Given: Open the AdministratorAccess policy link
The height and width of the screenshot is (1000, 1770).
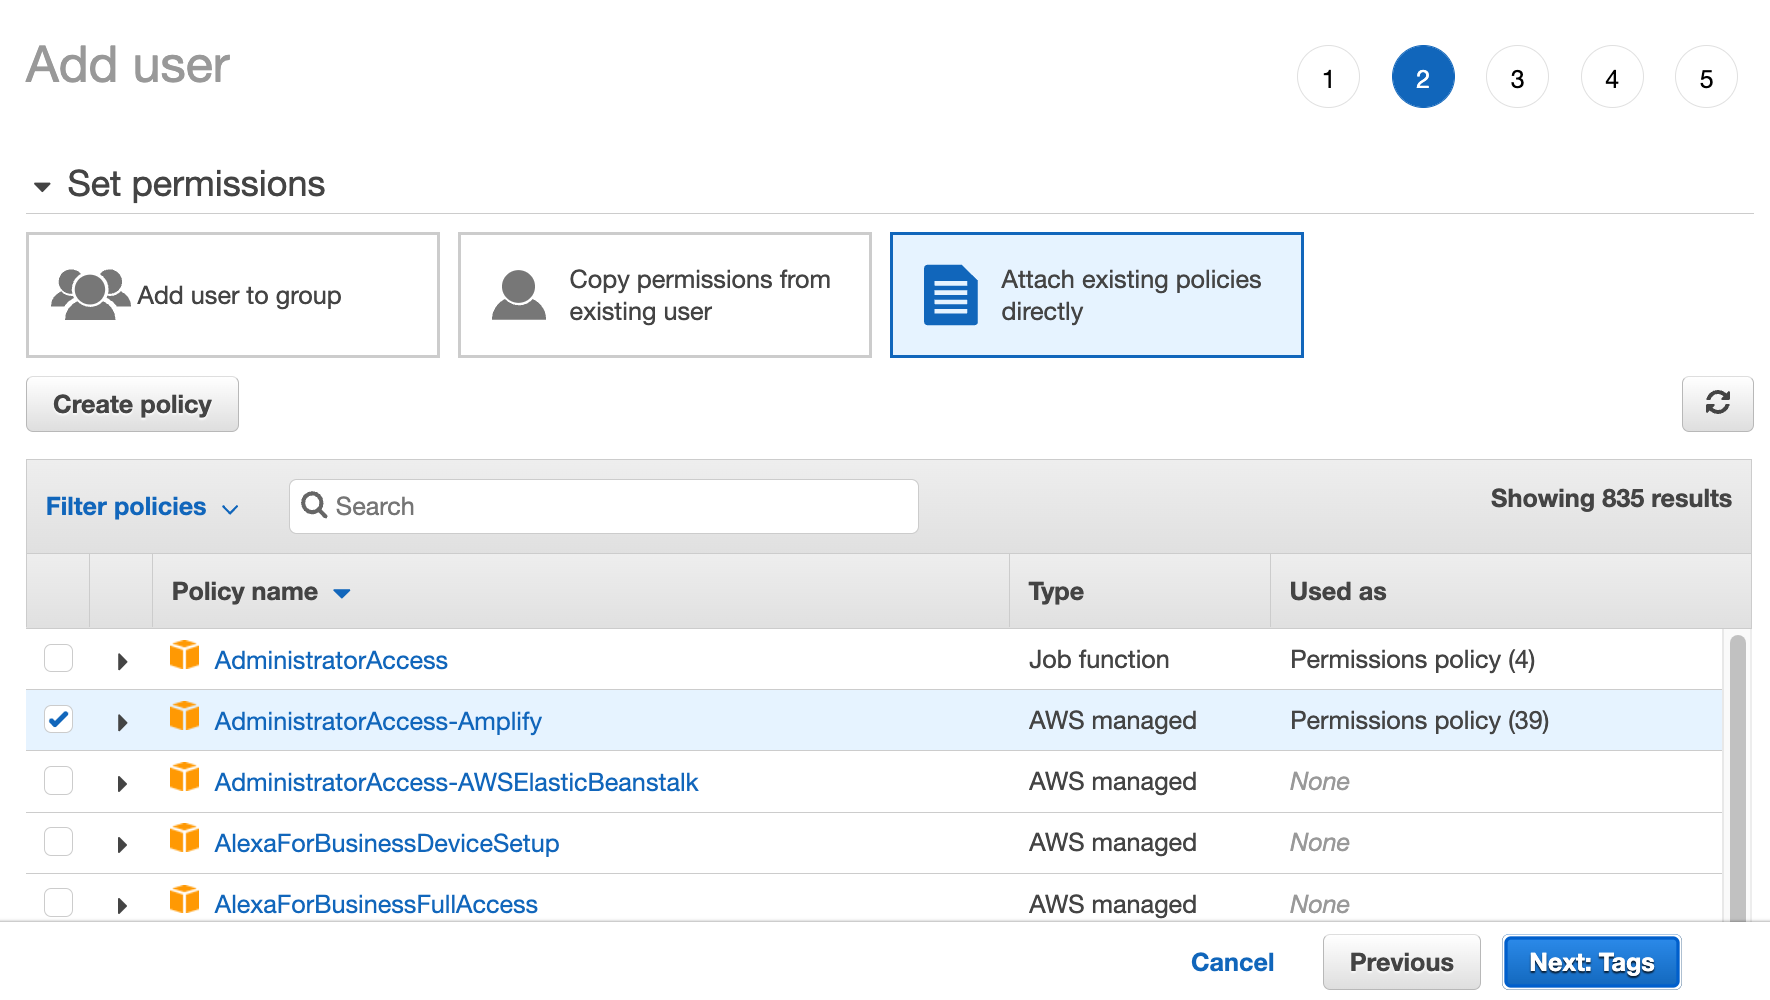Looking at the screenshot, I should [x=331, y=660].
